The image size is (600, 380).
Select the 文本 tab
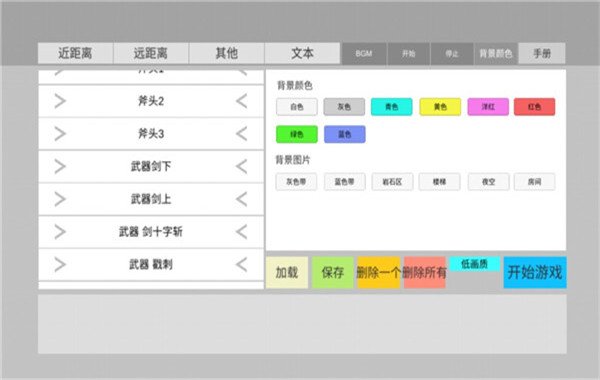click(x=302, y=53)
